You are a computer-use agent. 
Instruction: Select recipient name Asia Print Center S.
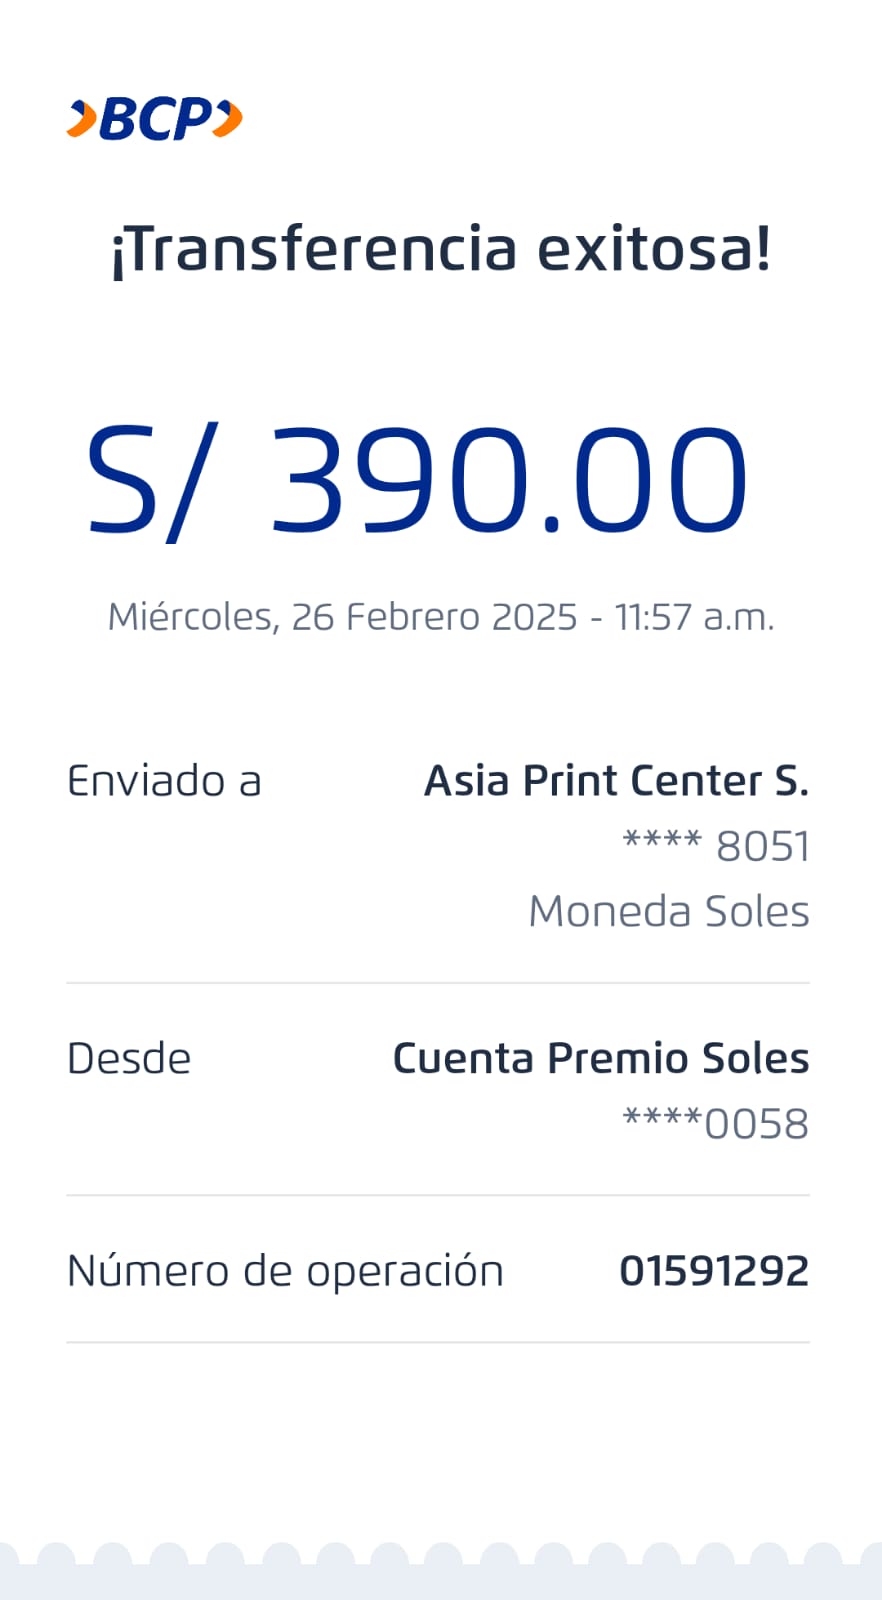[x=616, y=781]
